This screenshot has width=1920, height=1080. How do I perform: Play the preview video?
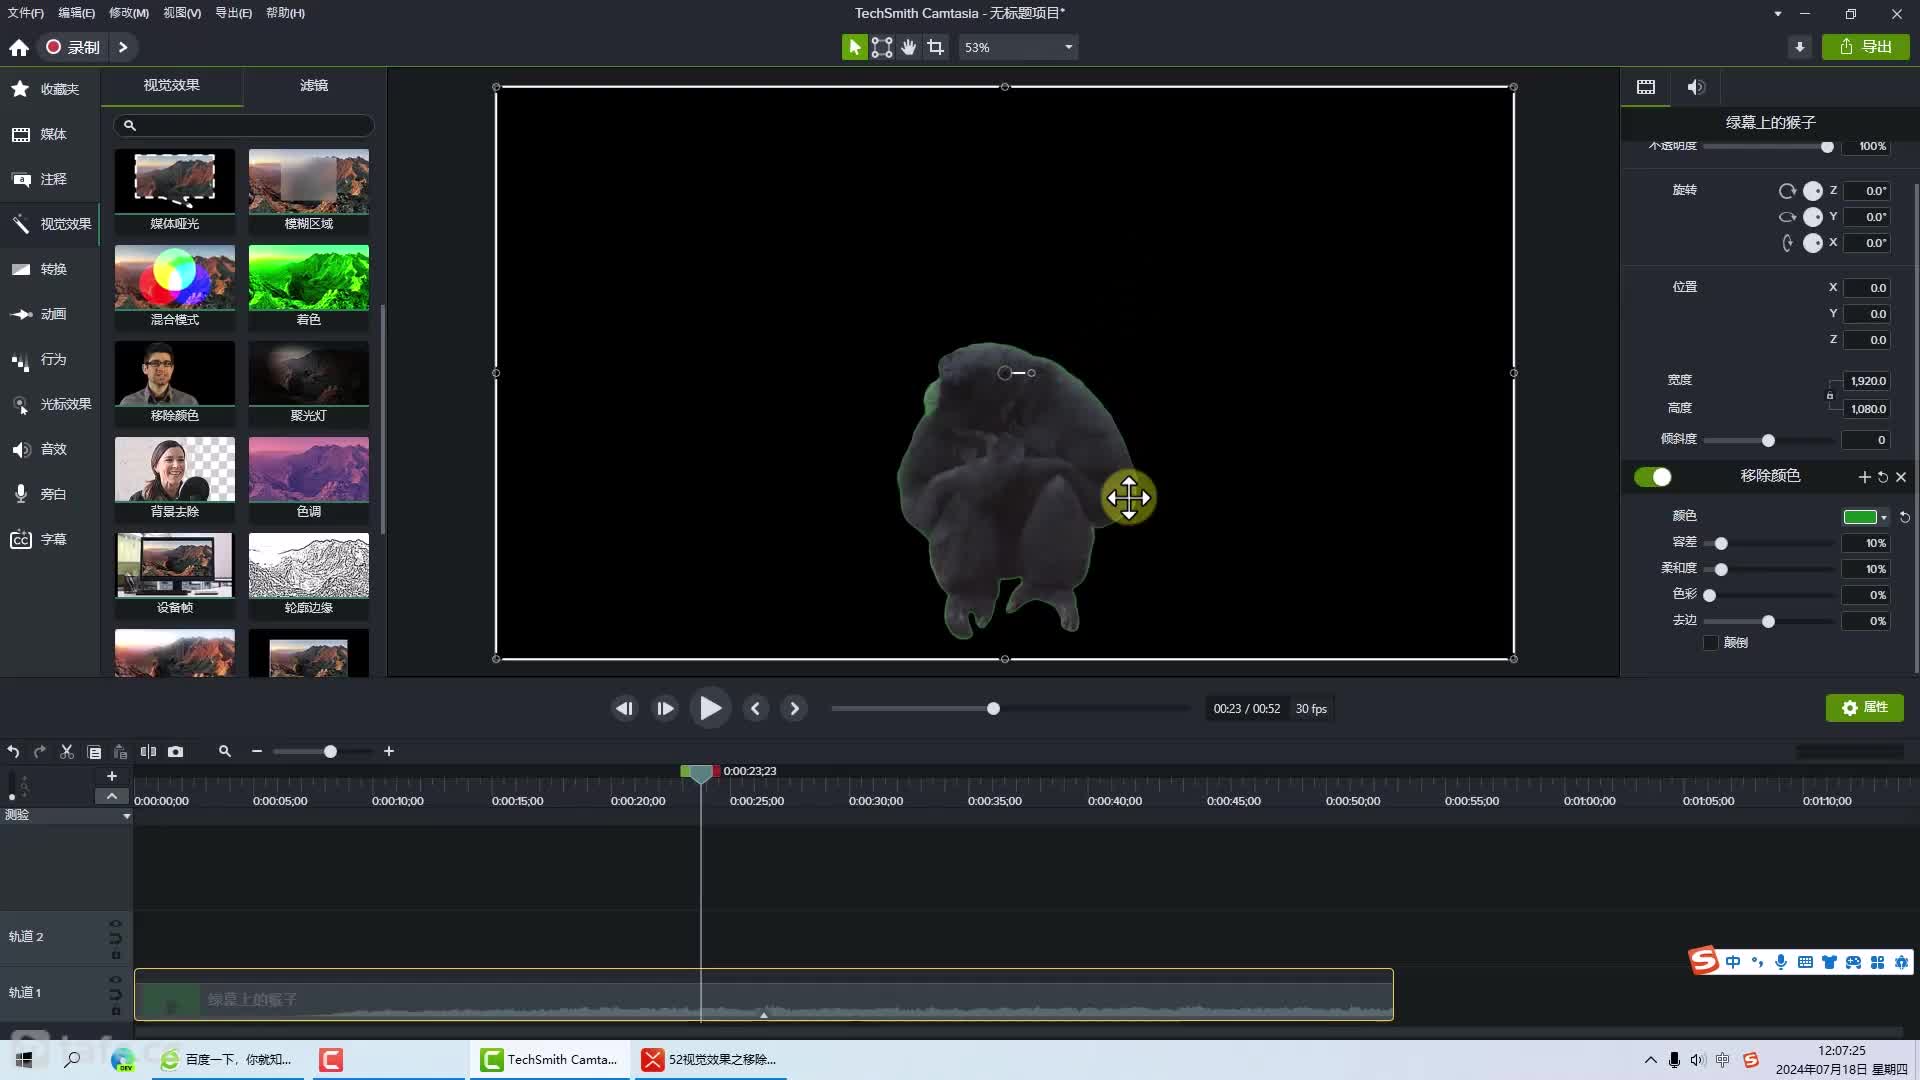pyautogui.click(x=710, y=708)
